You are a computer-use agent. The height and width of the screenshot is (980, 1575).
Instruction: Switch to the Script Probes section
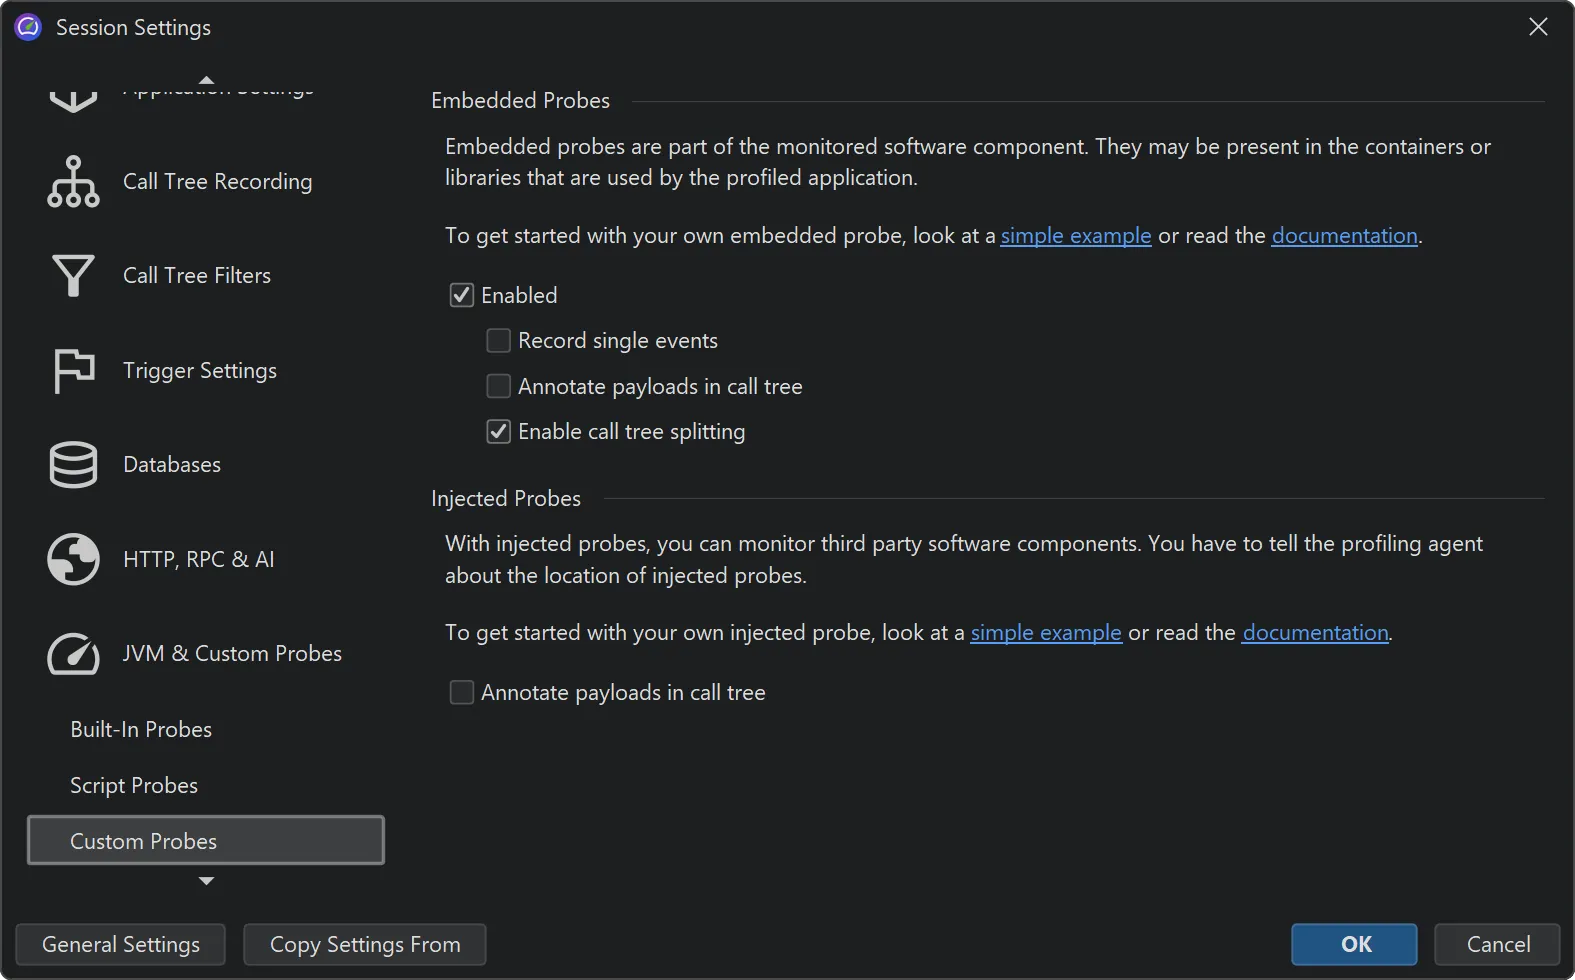coord(134,786)
